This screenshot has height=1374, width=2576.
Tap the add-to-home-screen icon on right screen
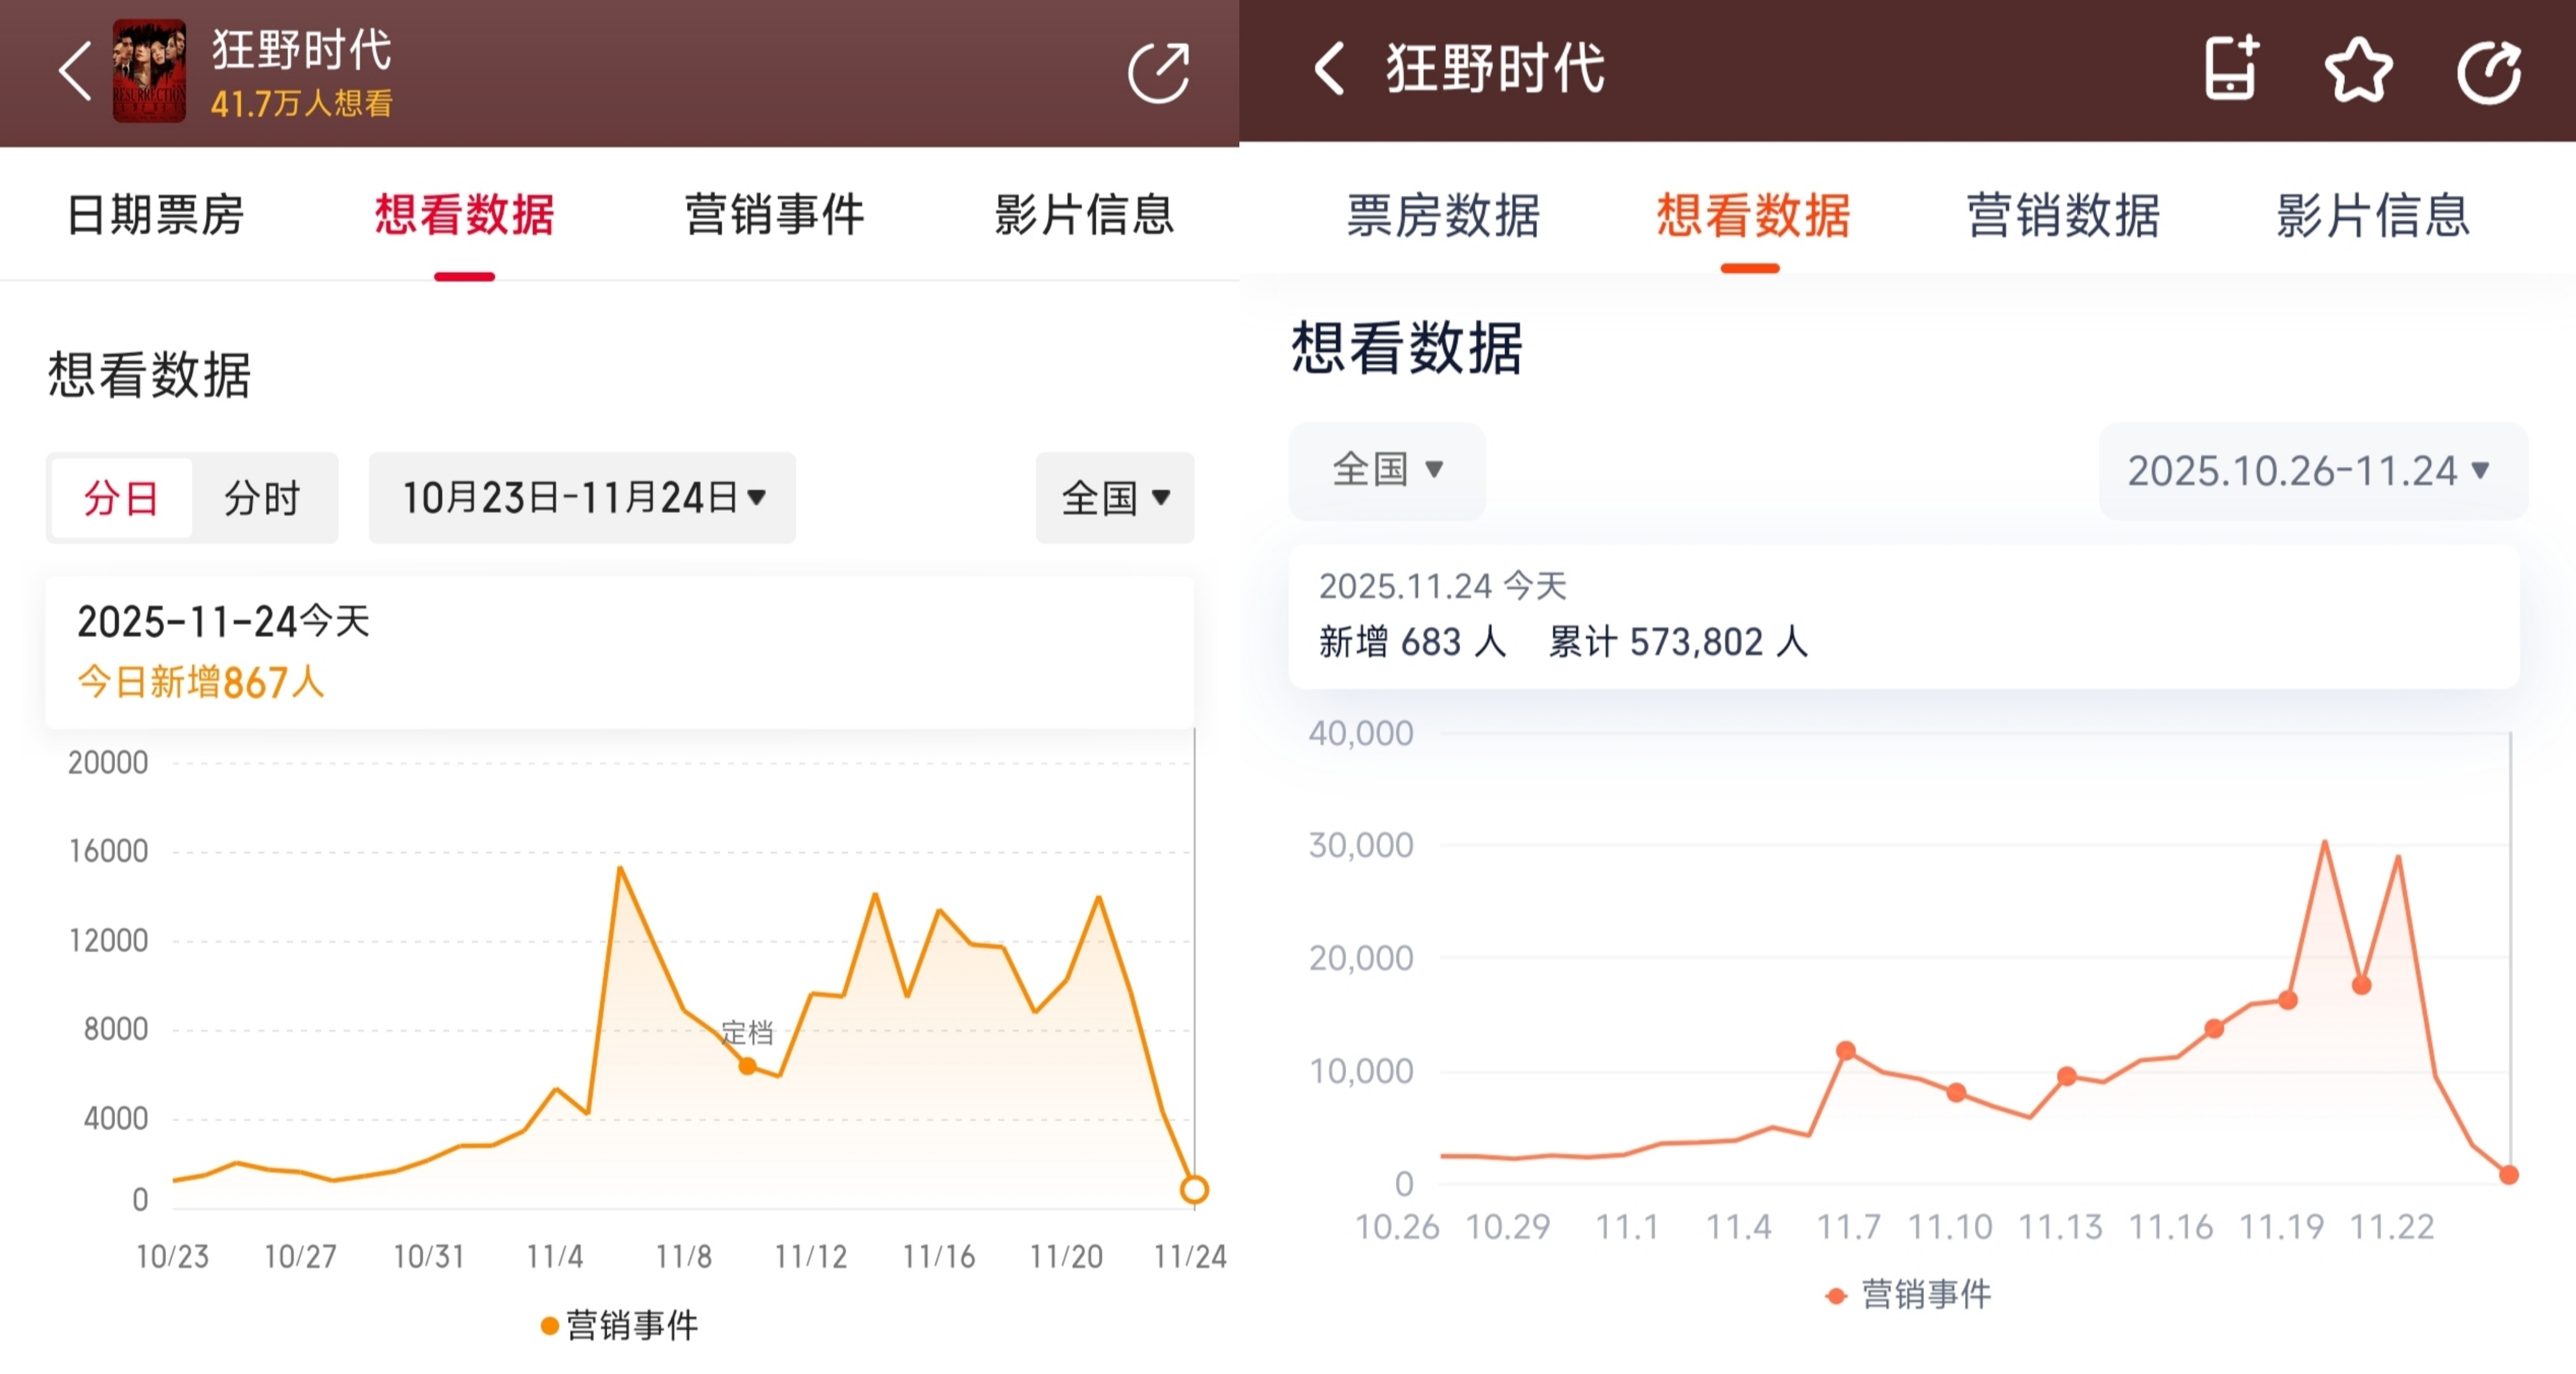tap(2230, 70)
